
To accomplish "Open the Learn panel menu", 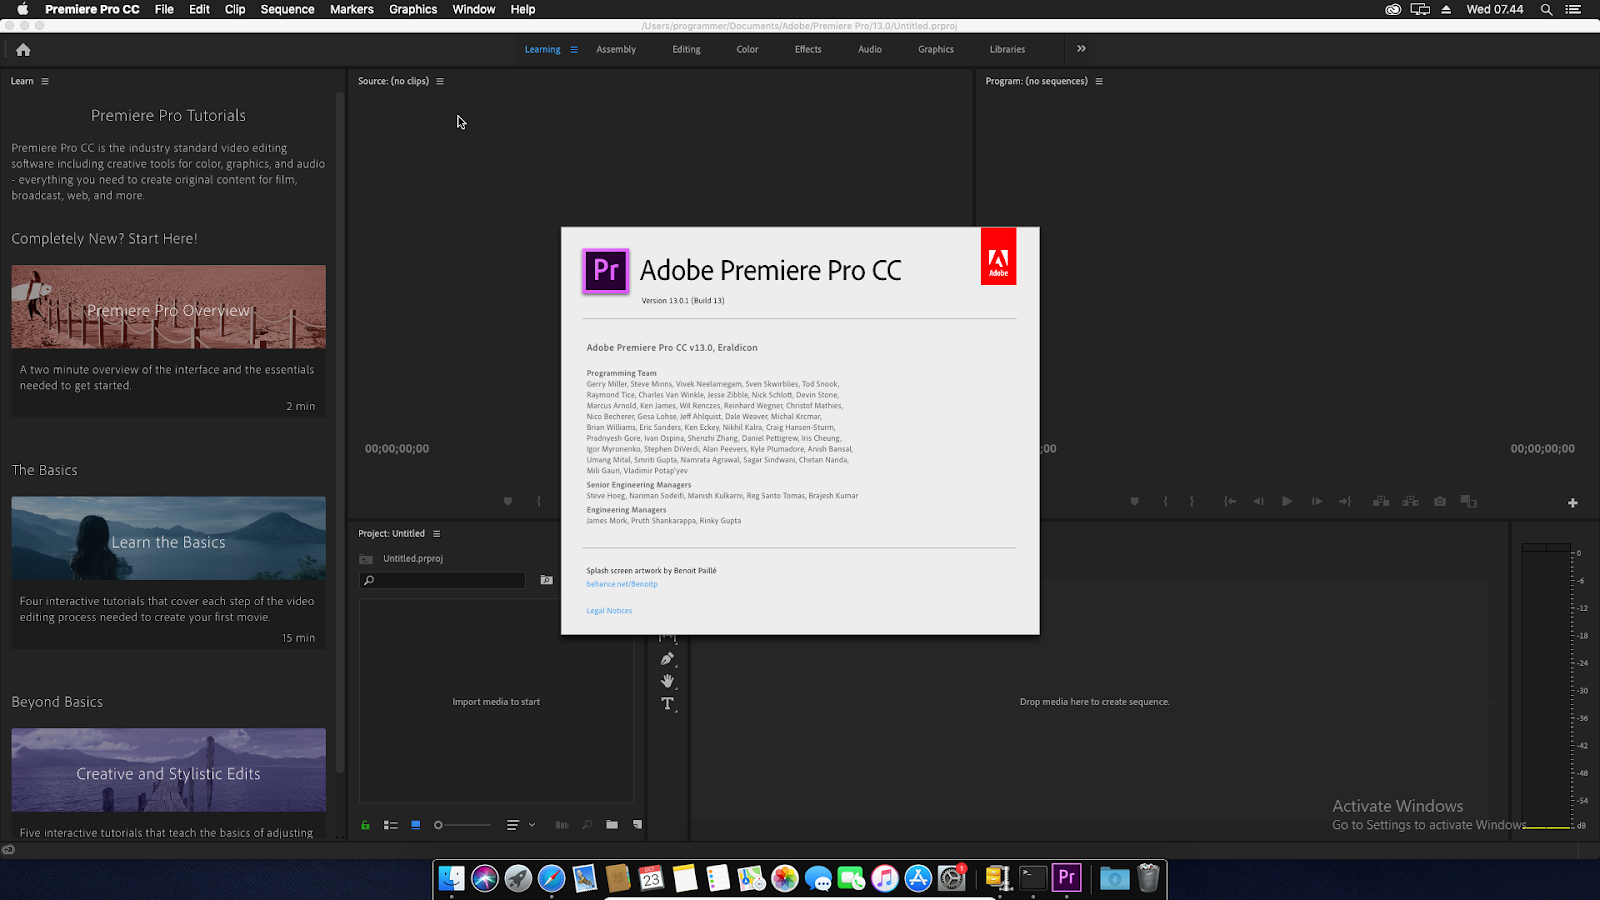I will pyautogui.click(x=45, y=81).
